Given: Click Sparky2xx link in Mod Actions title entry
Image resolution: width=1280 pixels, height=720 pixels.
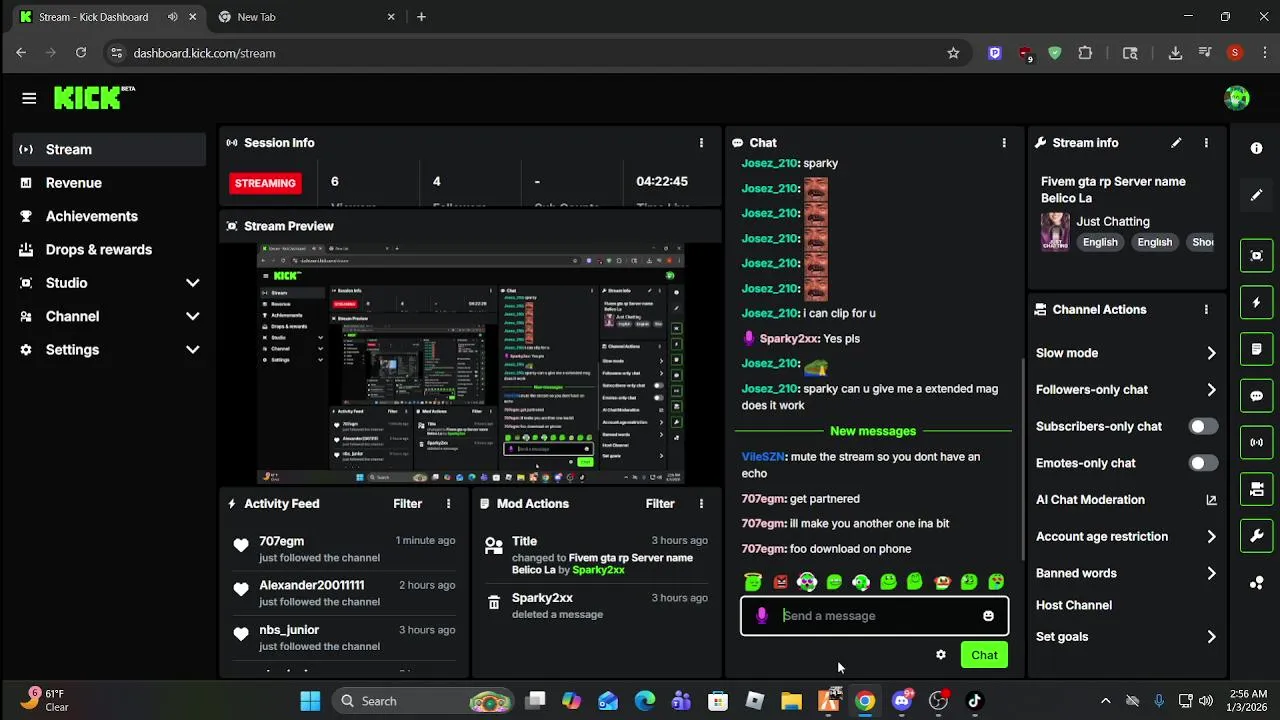Looking at the screenshot, I should click(598, 570).
